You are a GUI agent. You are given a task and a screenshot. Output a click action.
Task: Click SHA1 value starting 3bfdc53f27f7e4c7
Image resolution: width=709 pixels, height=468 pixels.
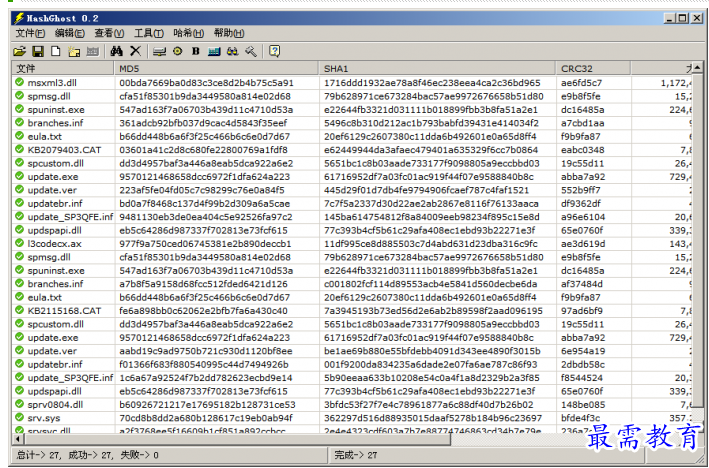tap(428, 405)
